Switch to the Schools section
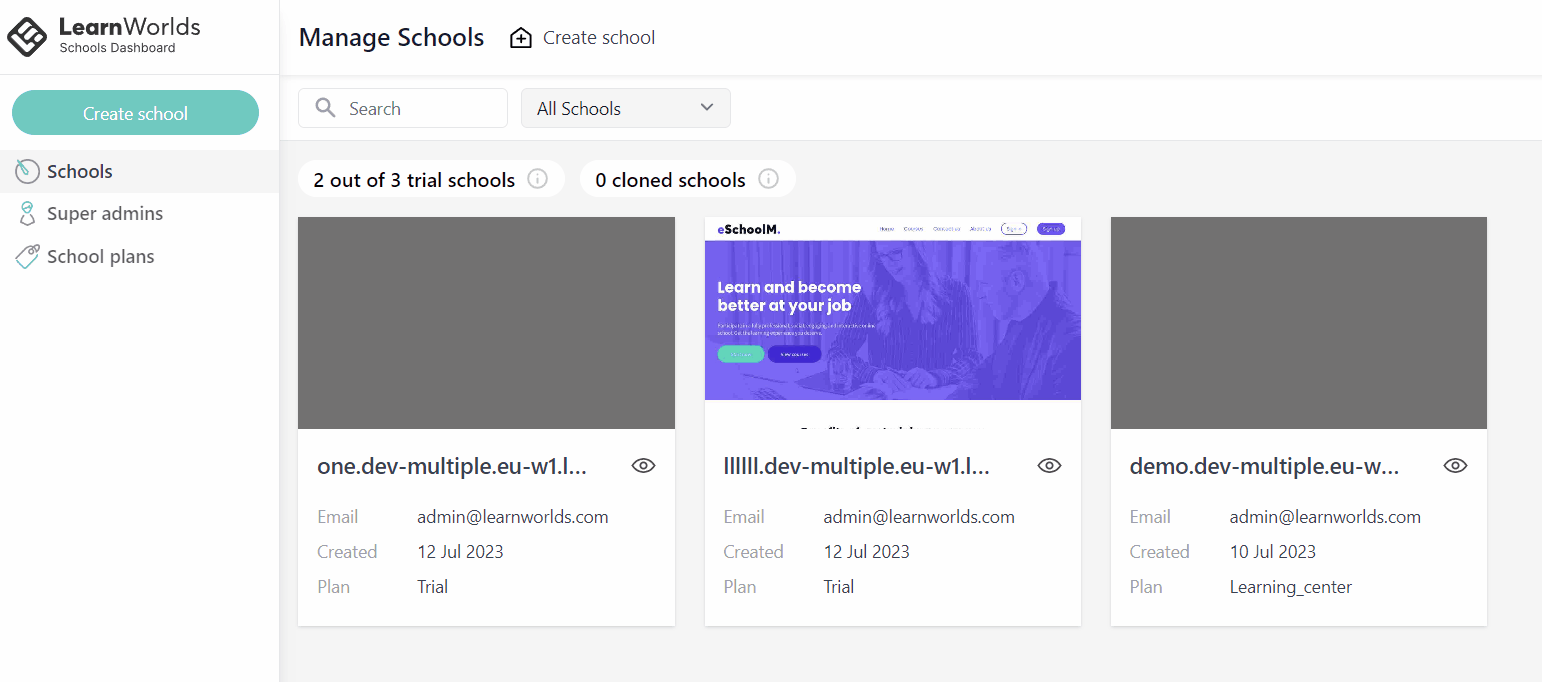The width and height of the screenshot is (1542, 682). pyautogui.click(x=79, y=170)
